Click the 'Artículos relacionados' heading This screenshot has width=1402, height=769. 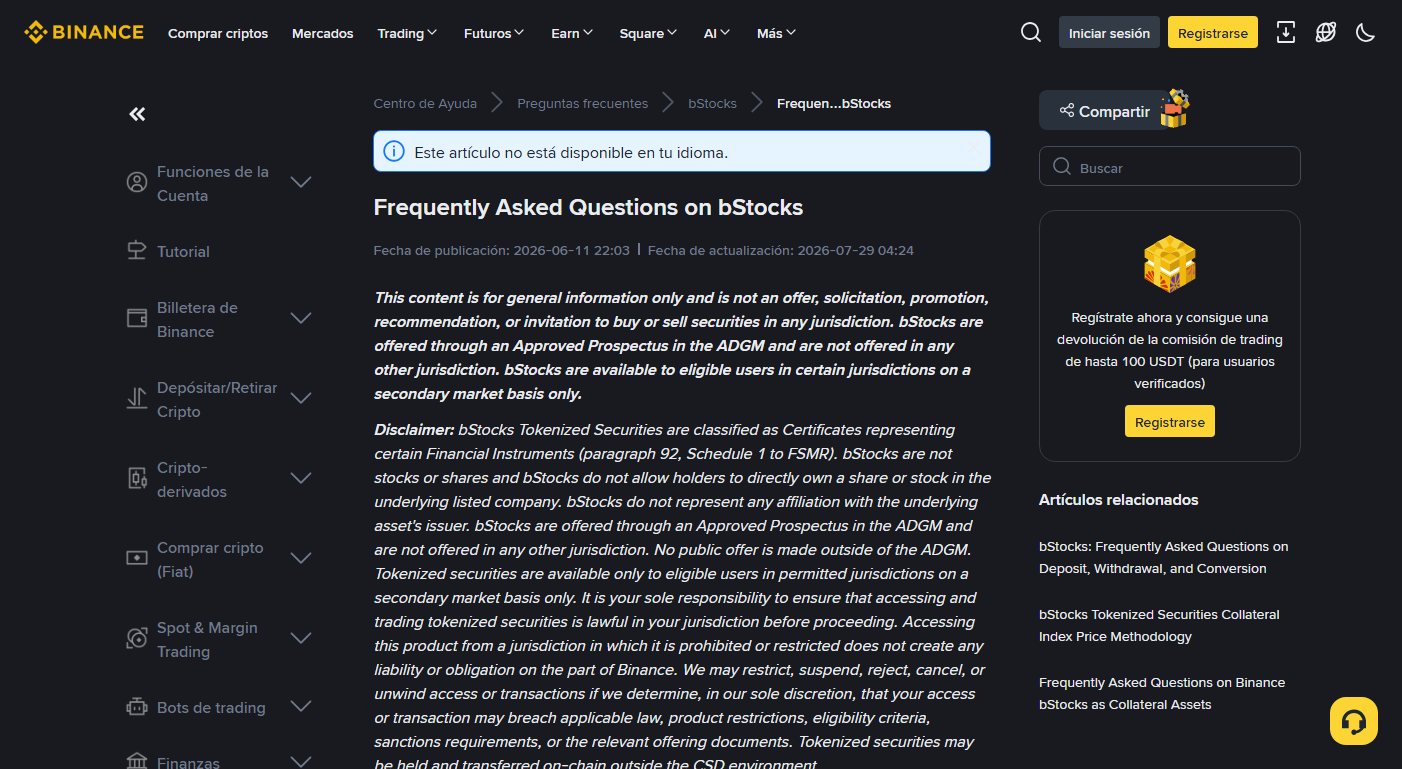point(1118,499)
